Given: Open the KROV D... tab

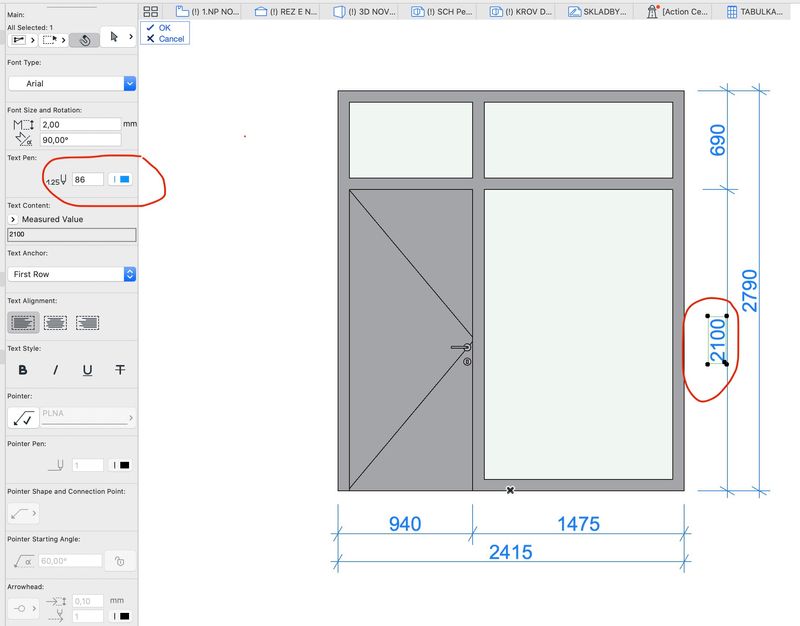Looking at the screenshot, I should 521,11.
